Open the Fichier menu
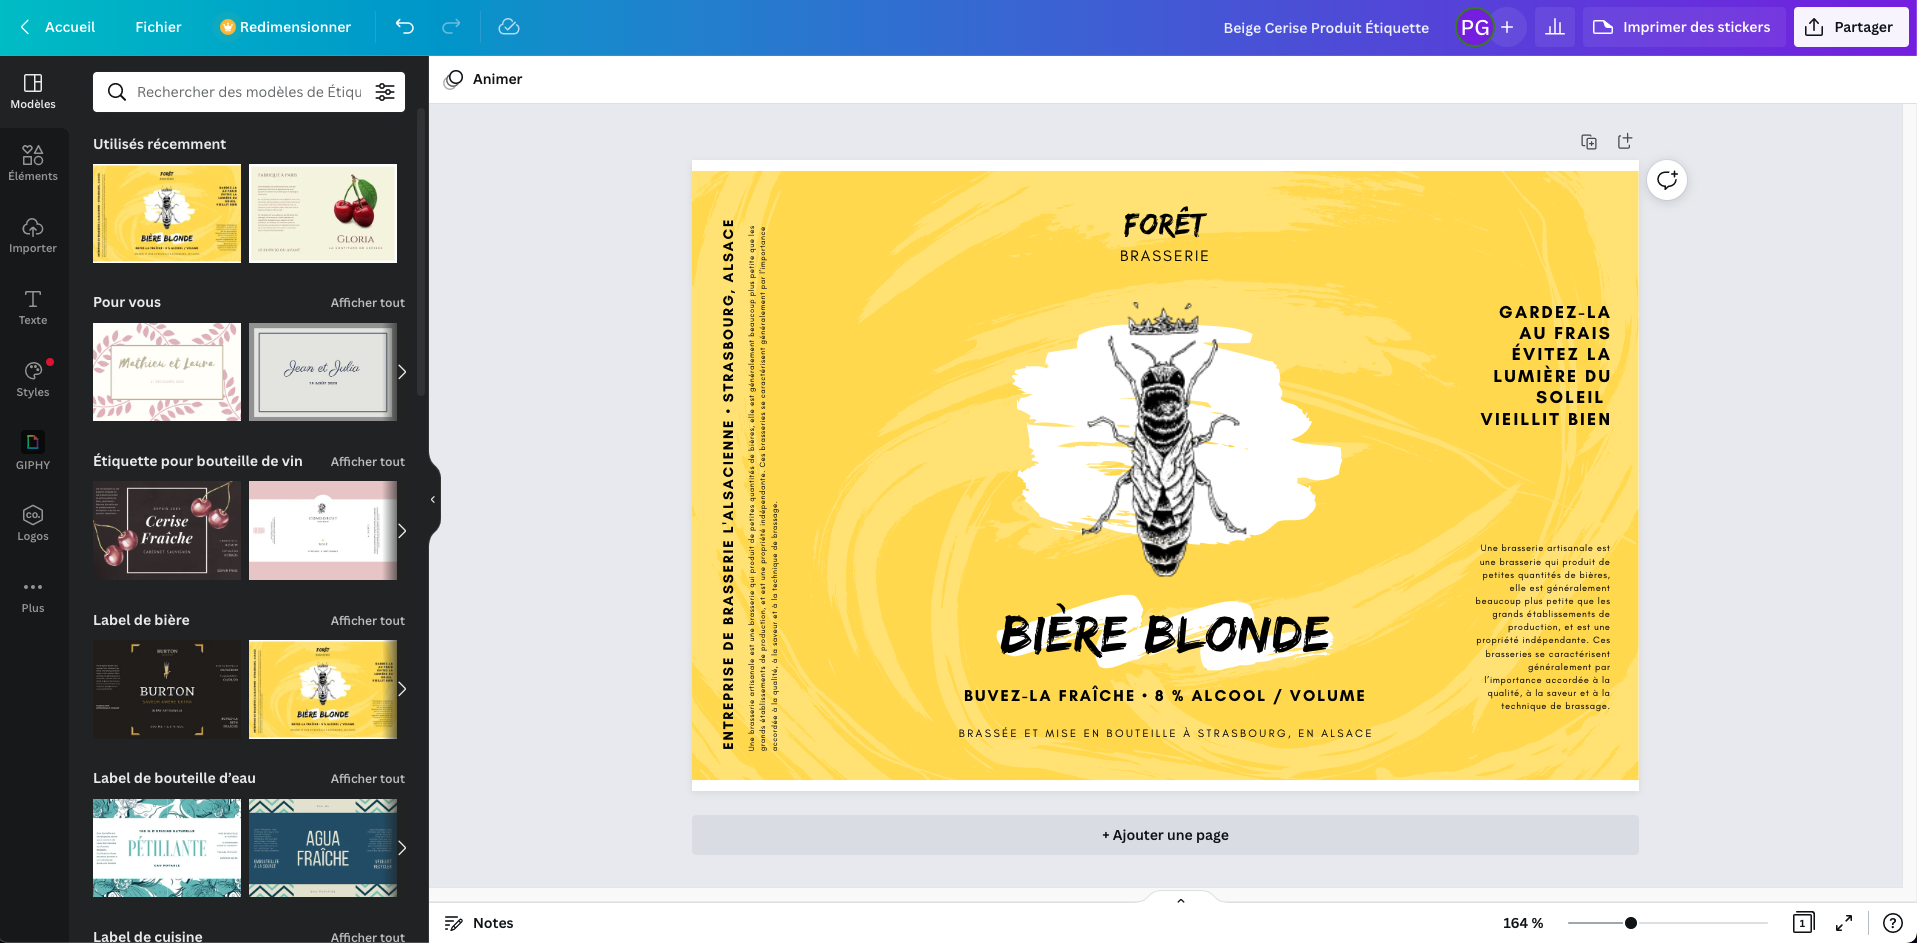 pyautogui.click(x=158, y=27)
